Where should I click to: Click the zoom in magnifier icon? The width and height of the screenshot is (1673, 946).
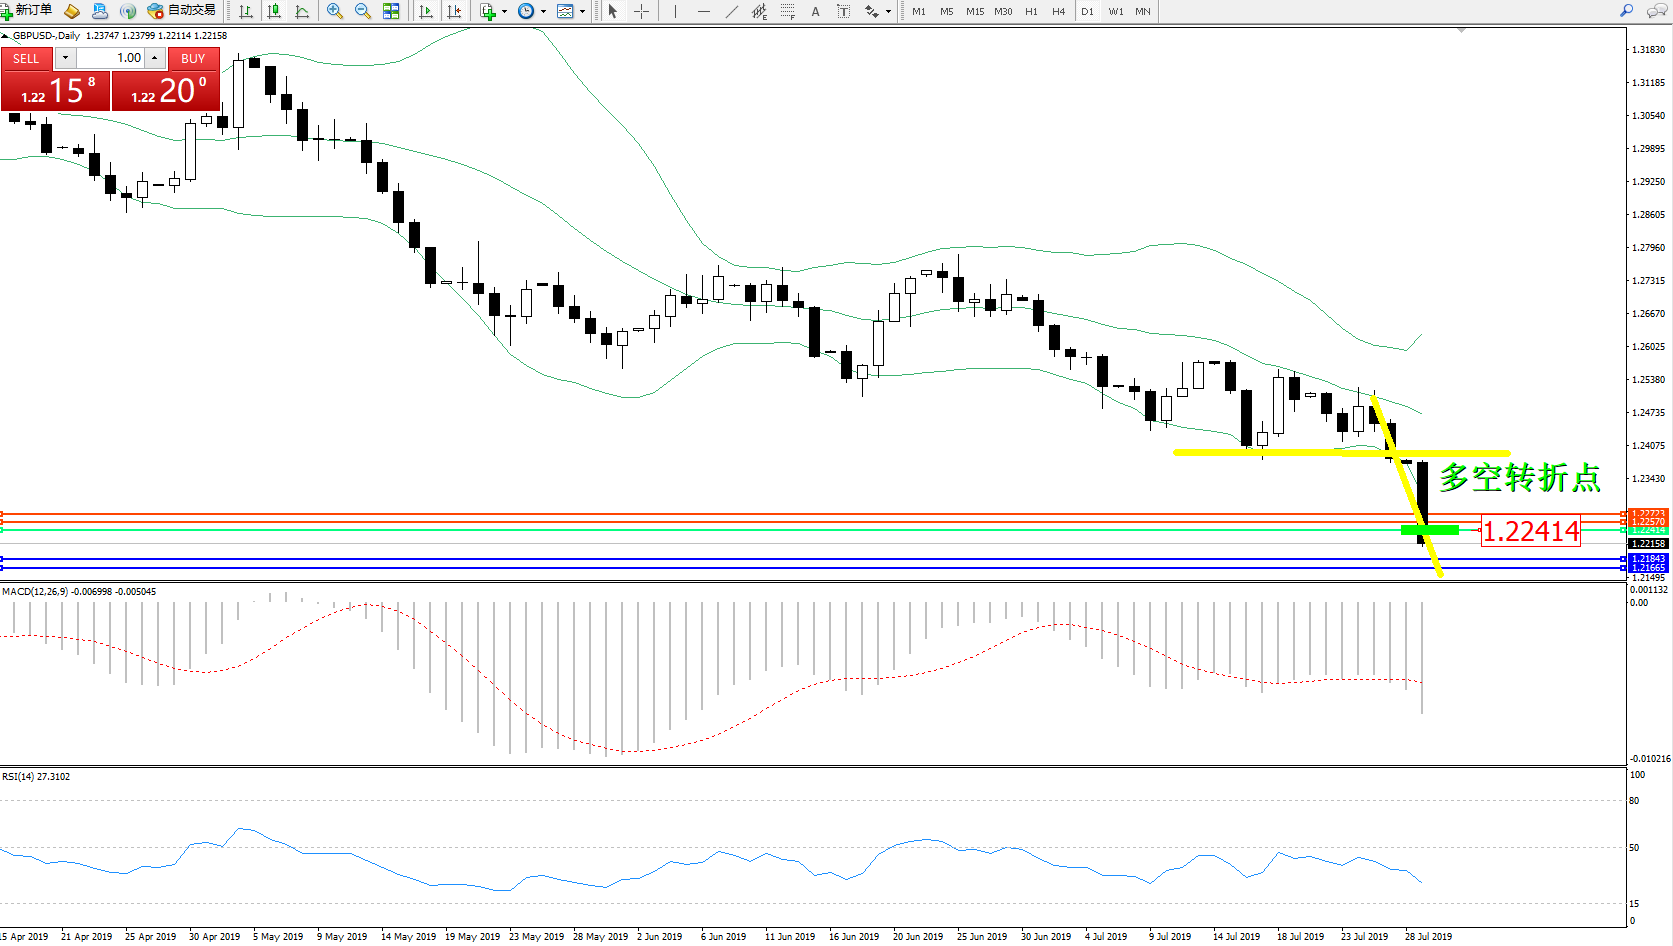(334, 11)
